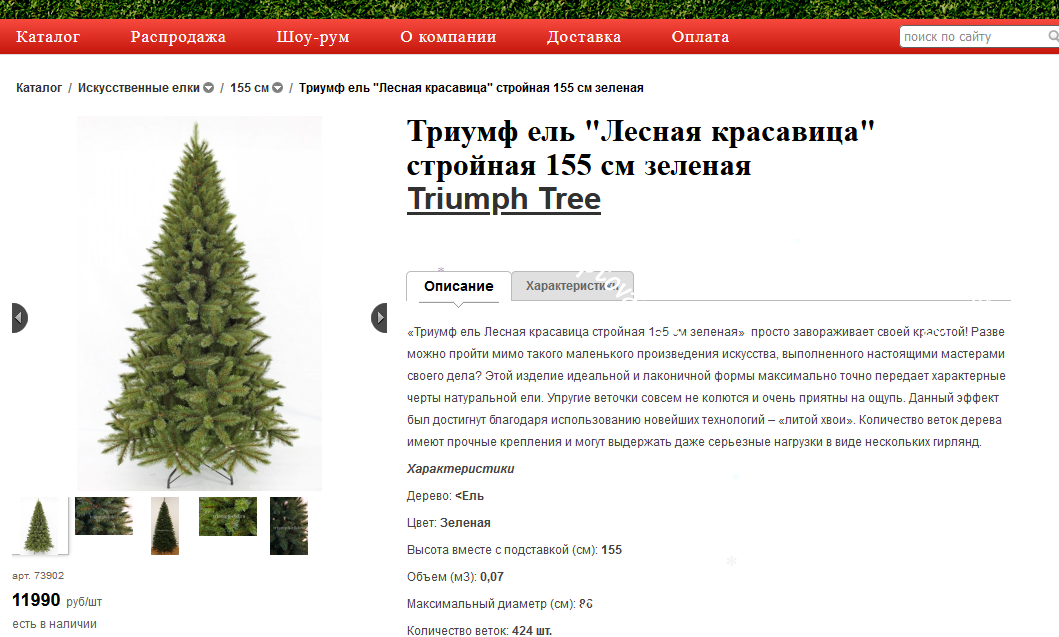Click the Максимальный диаметр (см) line
The image size is (1059, 637).
[x=500, y=604]
